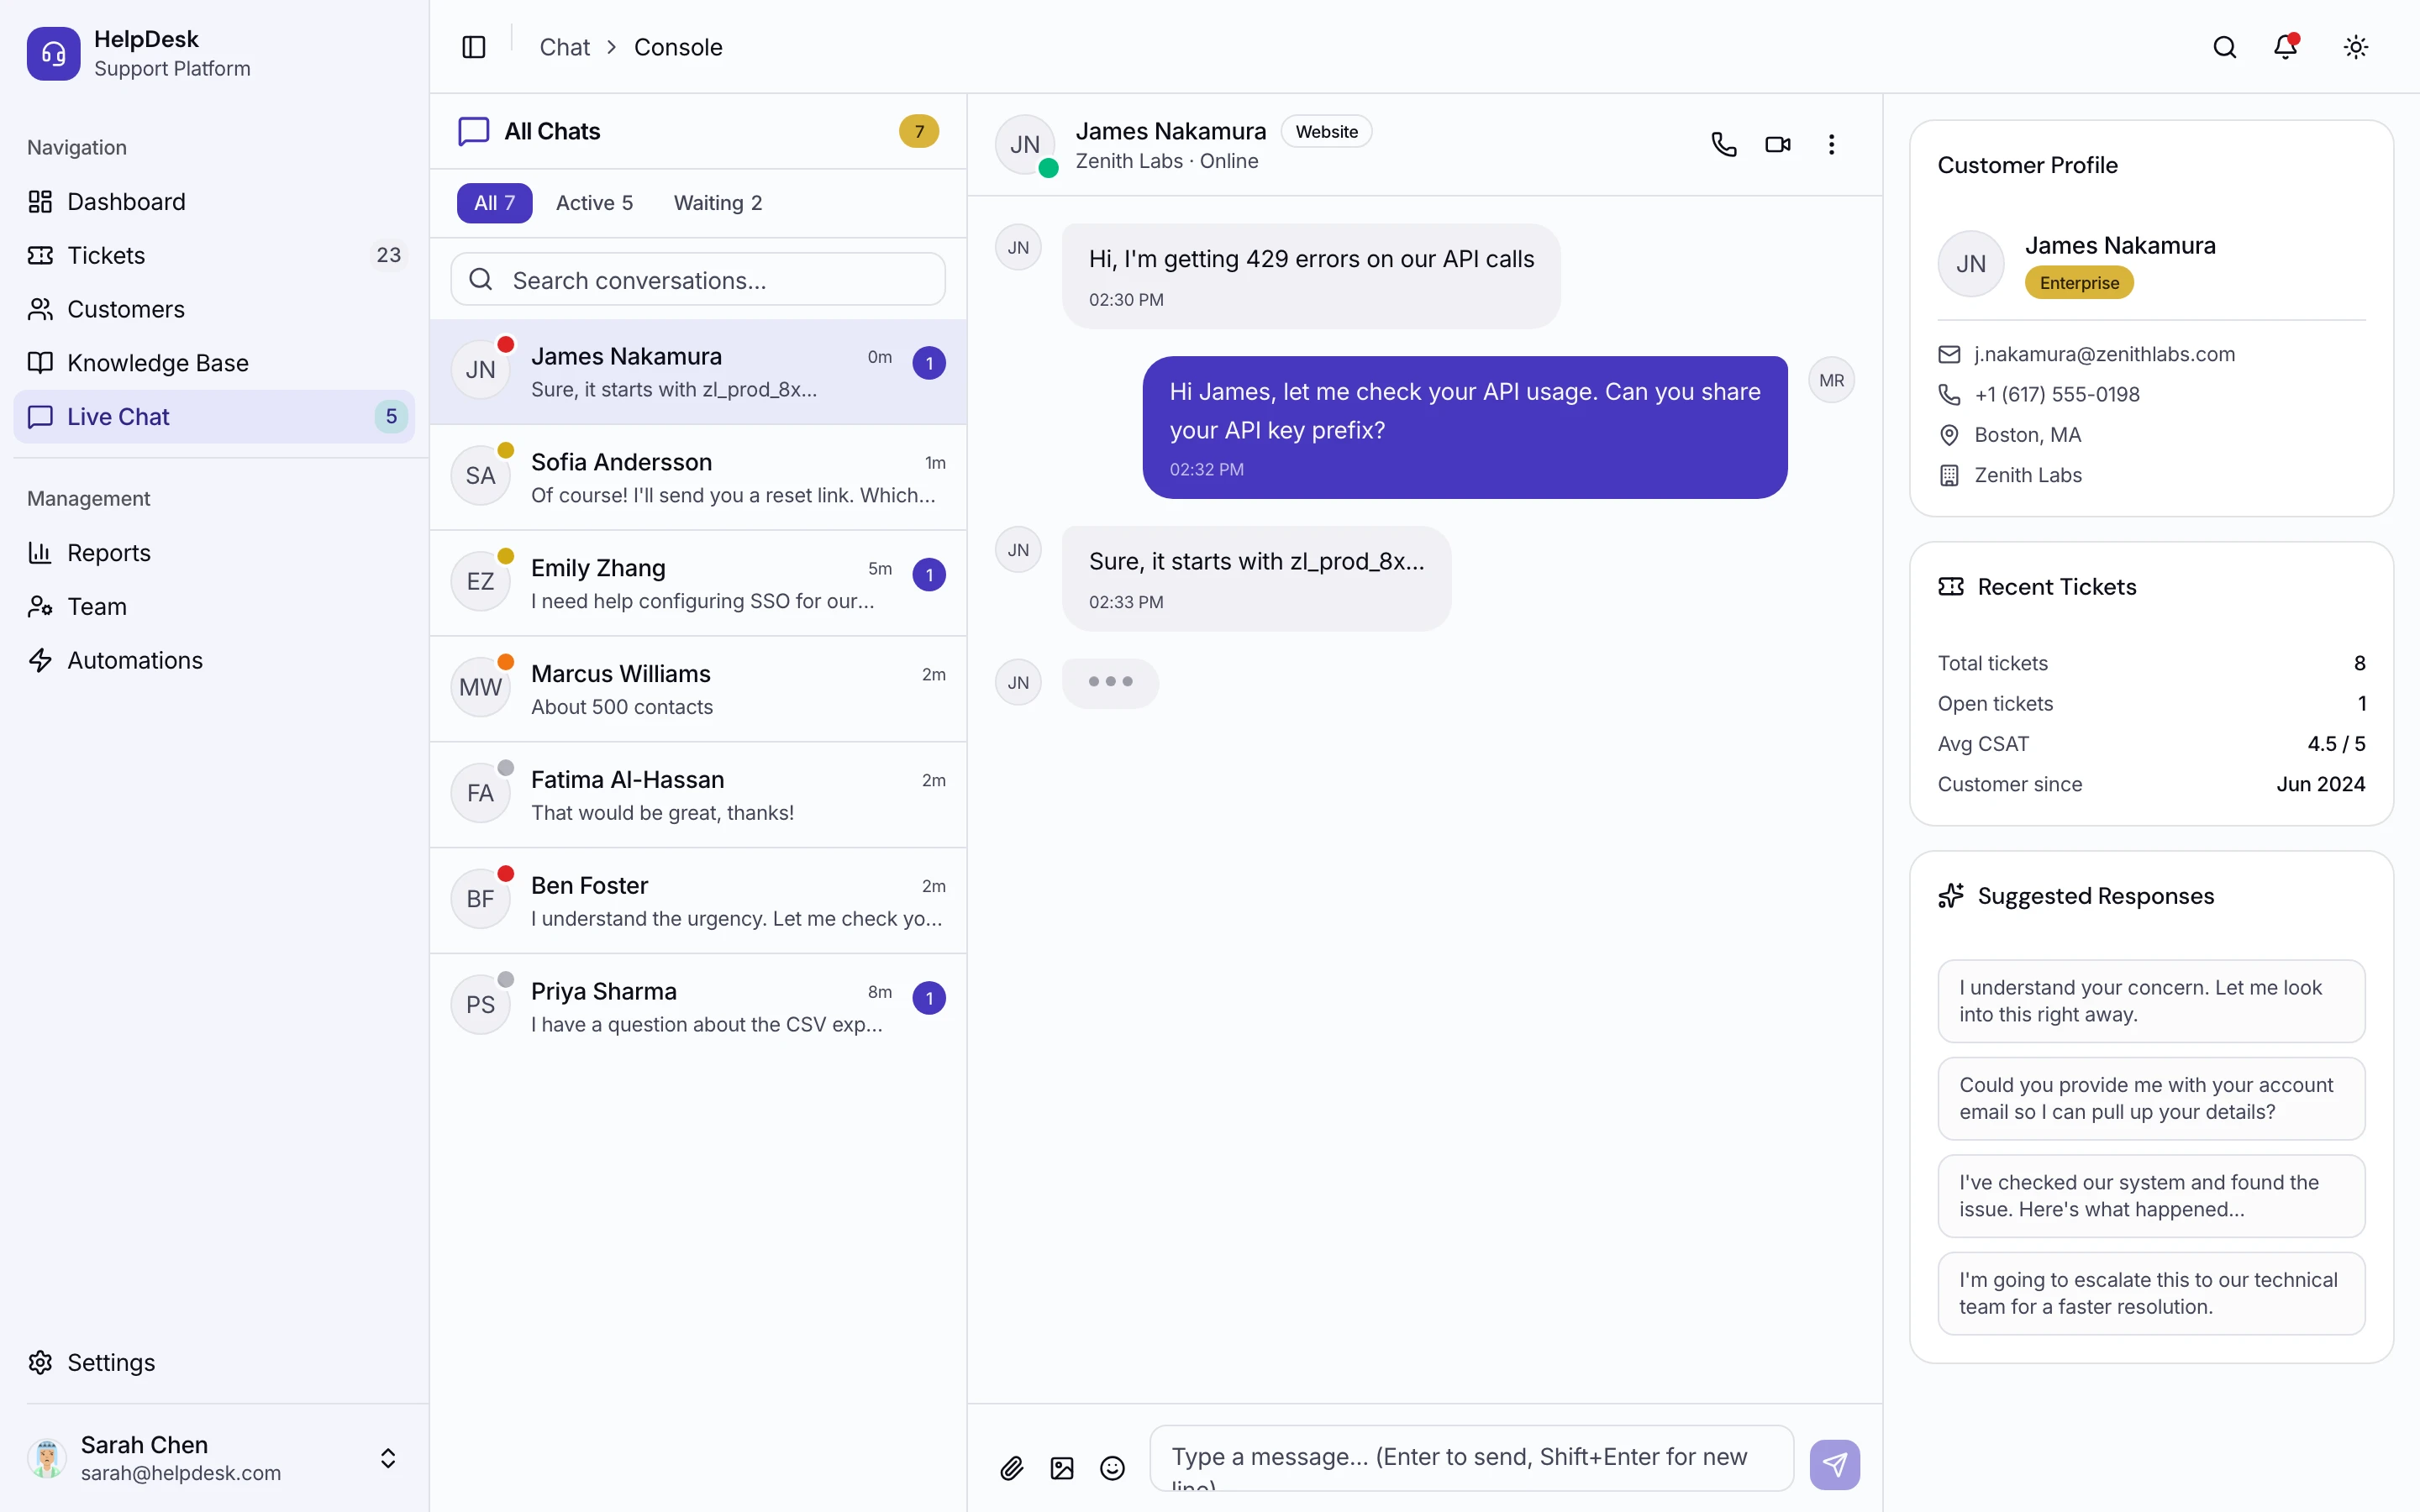Viewport: 2420px width, 1512px height.
Task: Use suggestion 'I'm going to escalate this'
Action: tap(2151, 1293)
